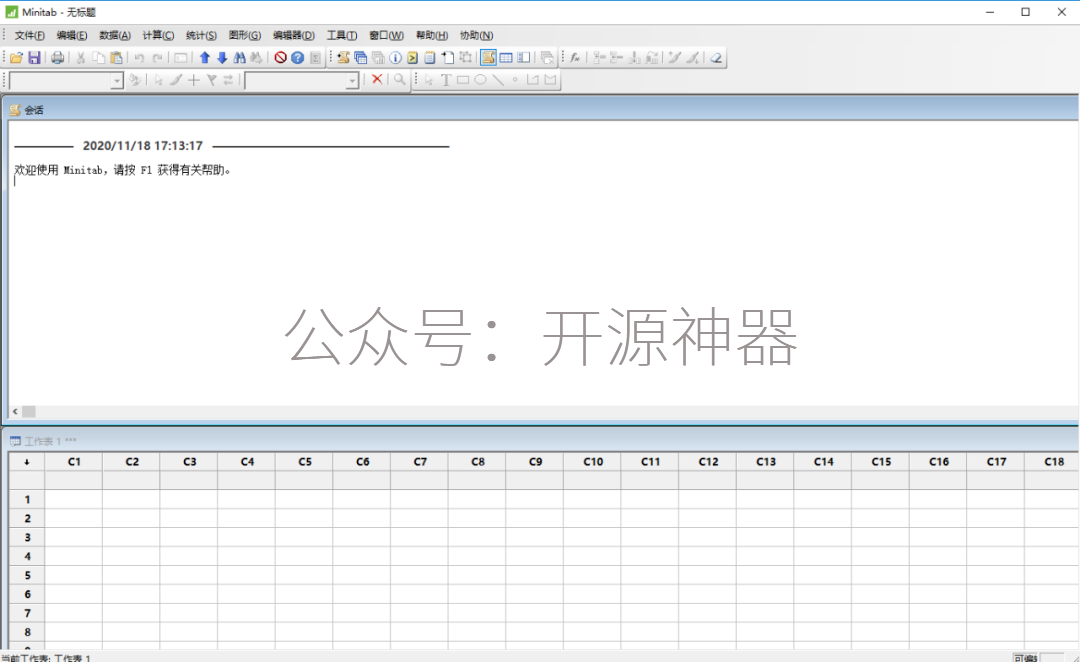Go to previous command with blue up arrow
This screenshot has height=662, width=1080.
pyautogui.click(x=205, y=58)
